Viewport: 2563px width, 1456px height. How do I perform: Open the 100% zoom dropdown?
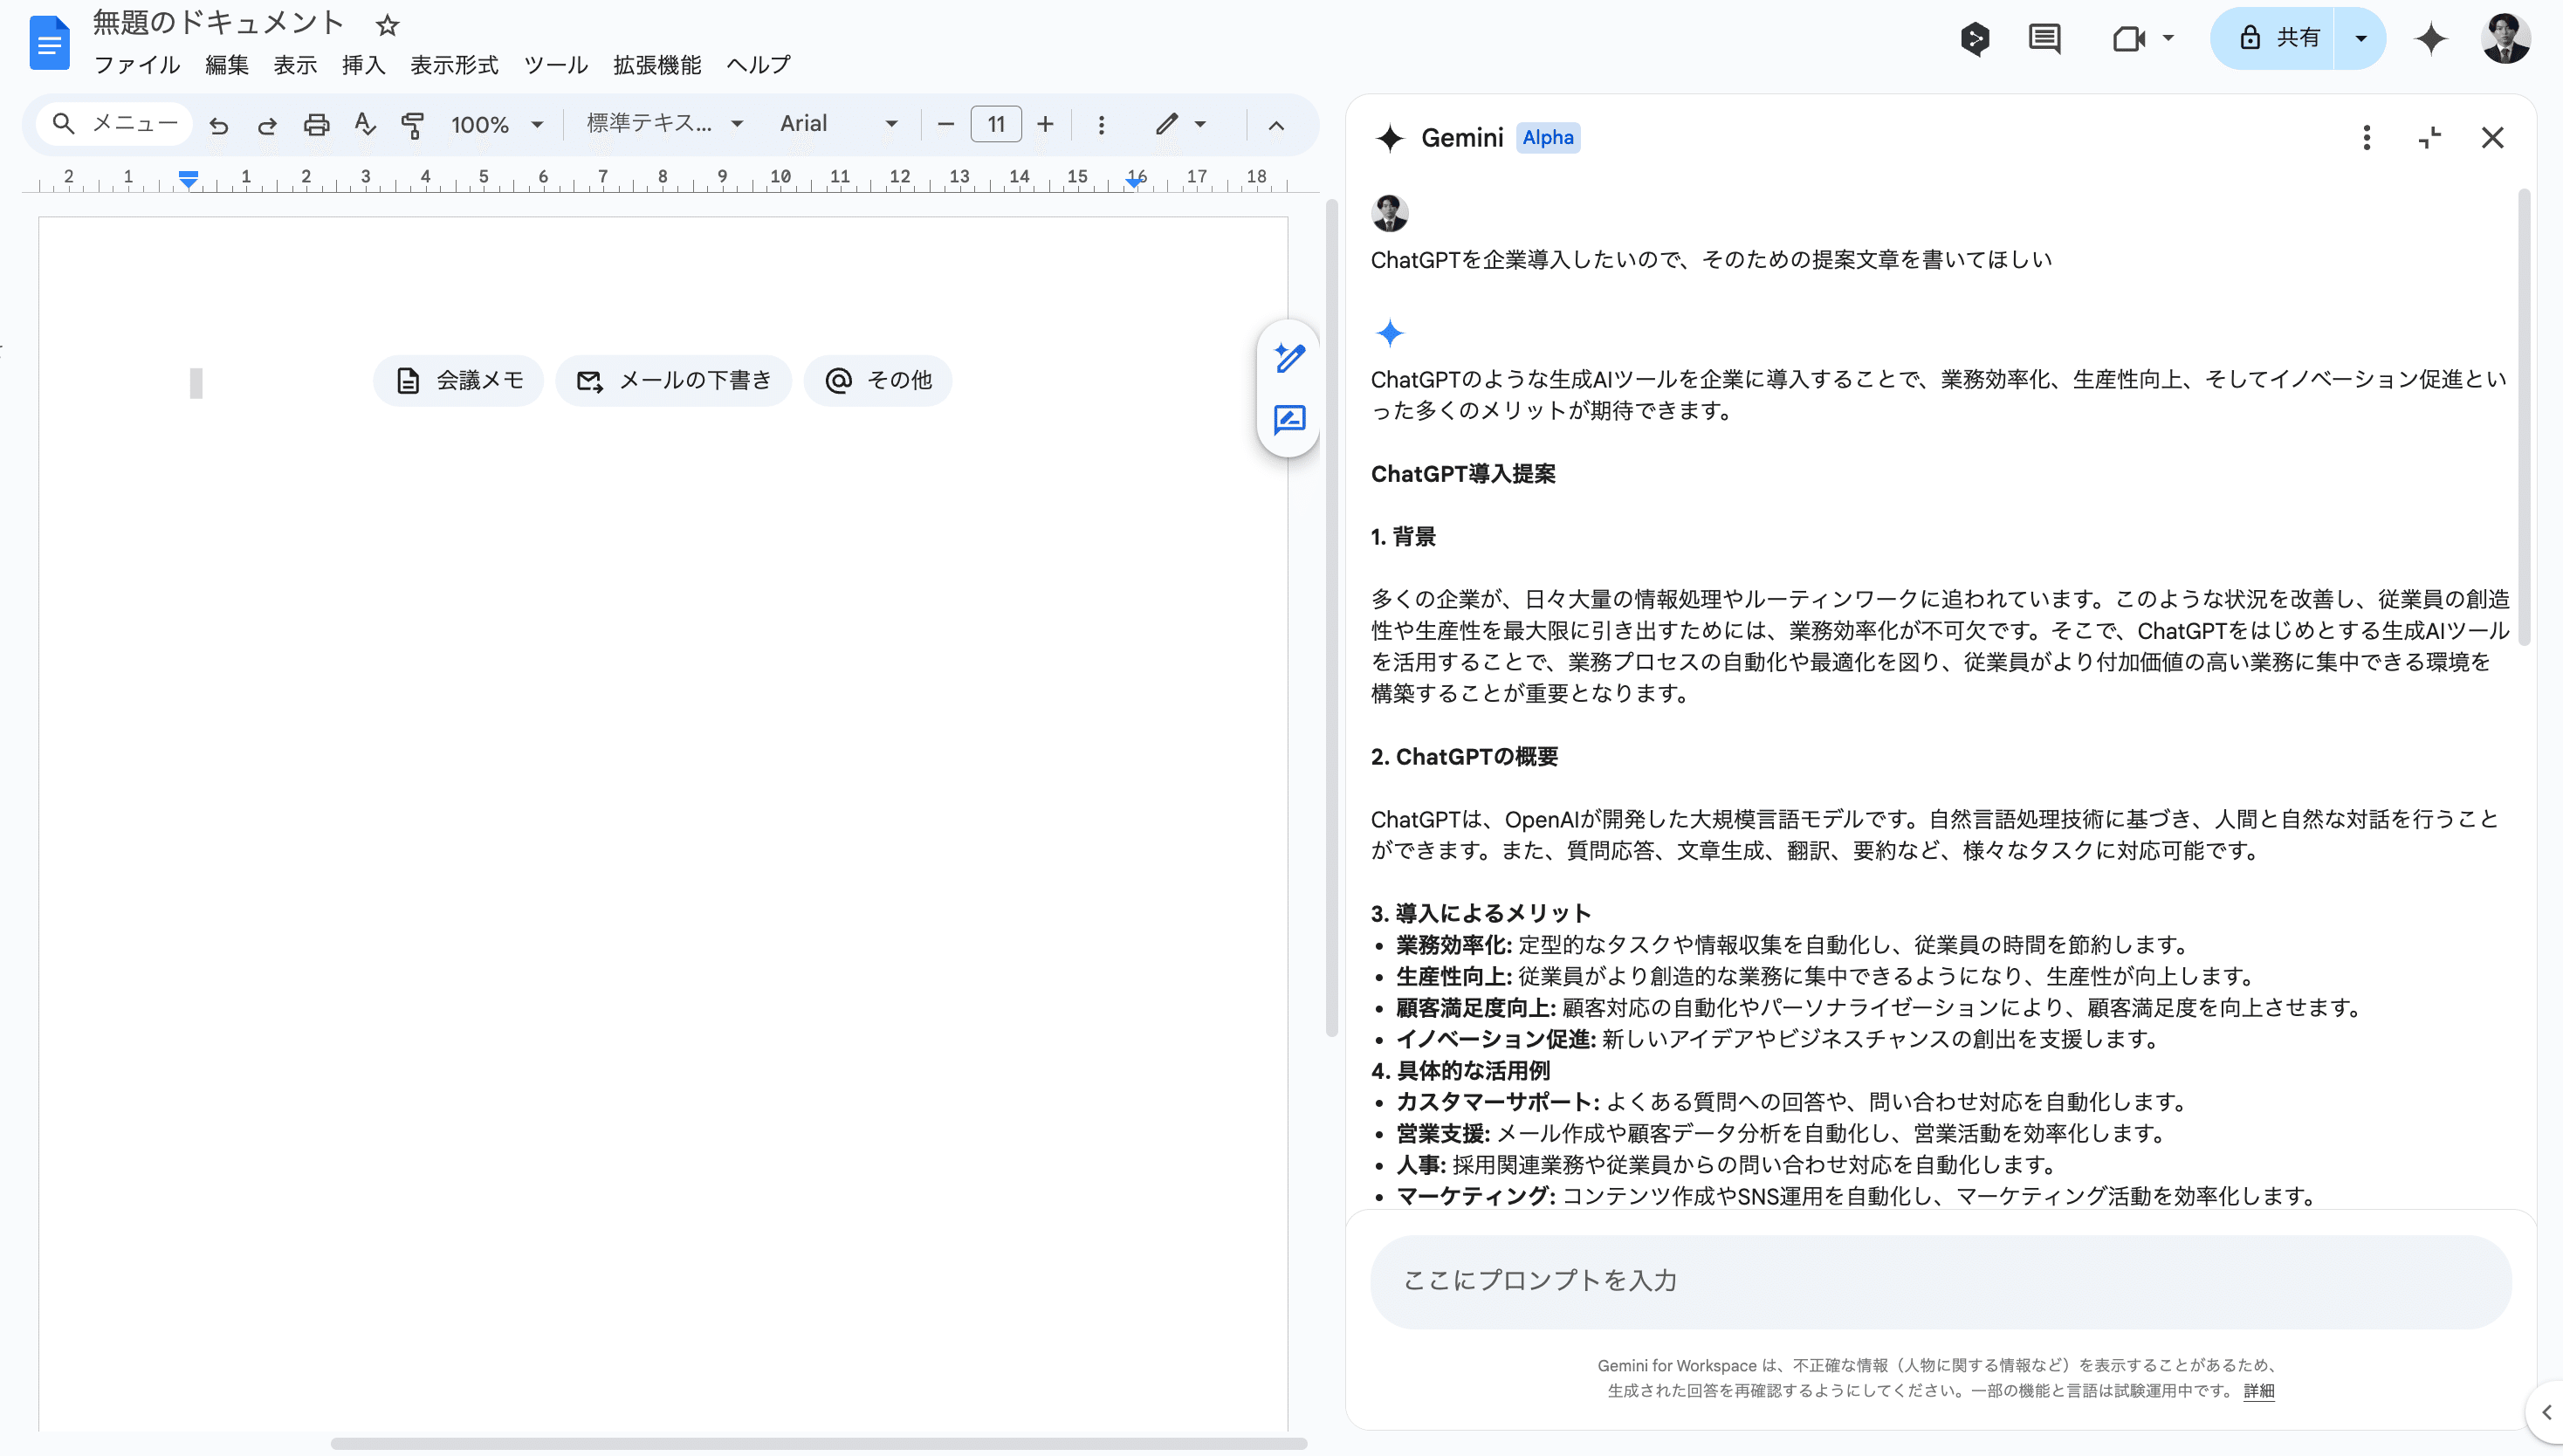pos(496,125)
